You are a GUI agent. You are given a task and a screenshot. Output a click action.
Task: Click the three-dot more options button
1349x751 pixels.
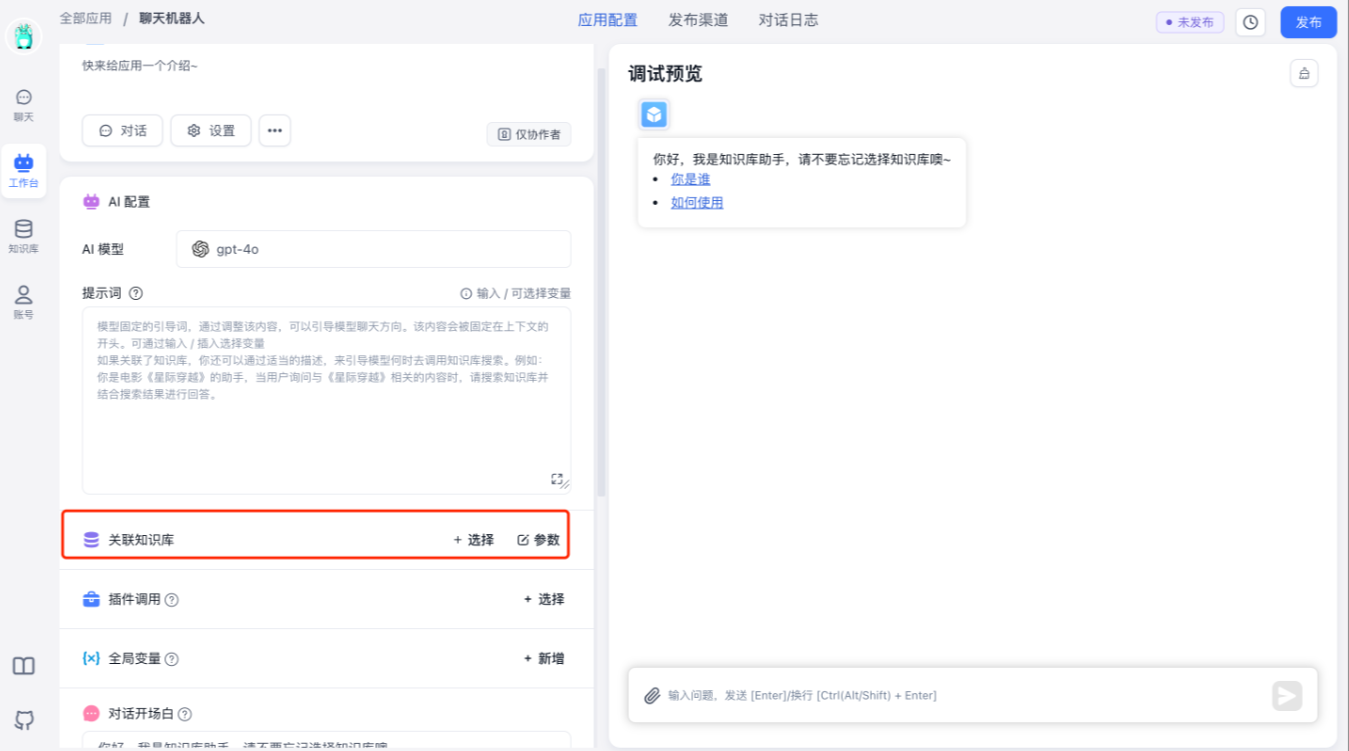tap(275, 130)
